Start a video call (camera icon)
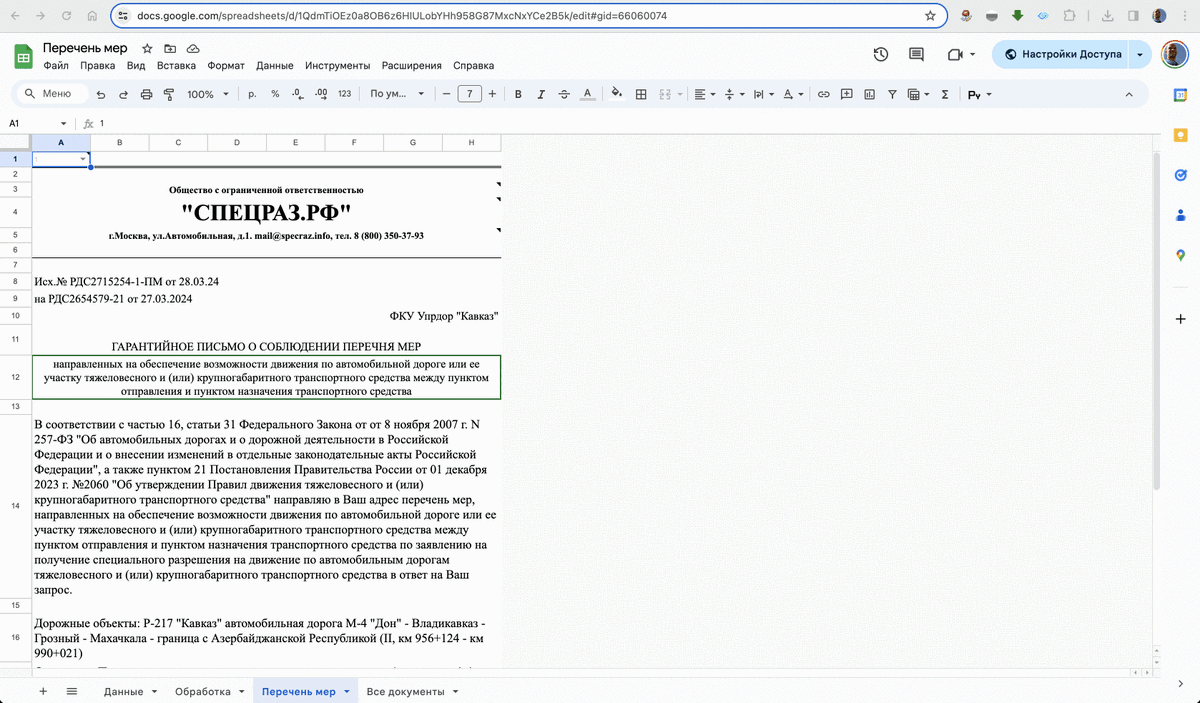 point(954,54)
